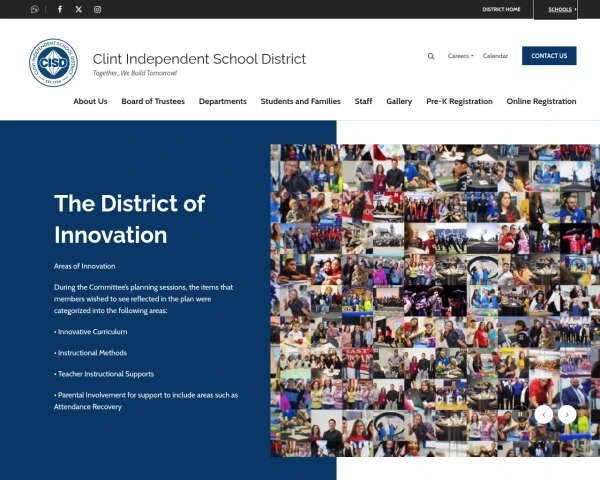Open the About Us menu

click(x=90, y=101)
